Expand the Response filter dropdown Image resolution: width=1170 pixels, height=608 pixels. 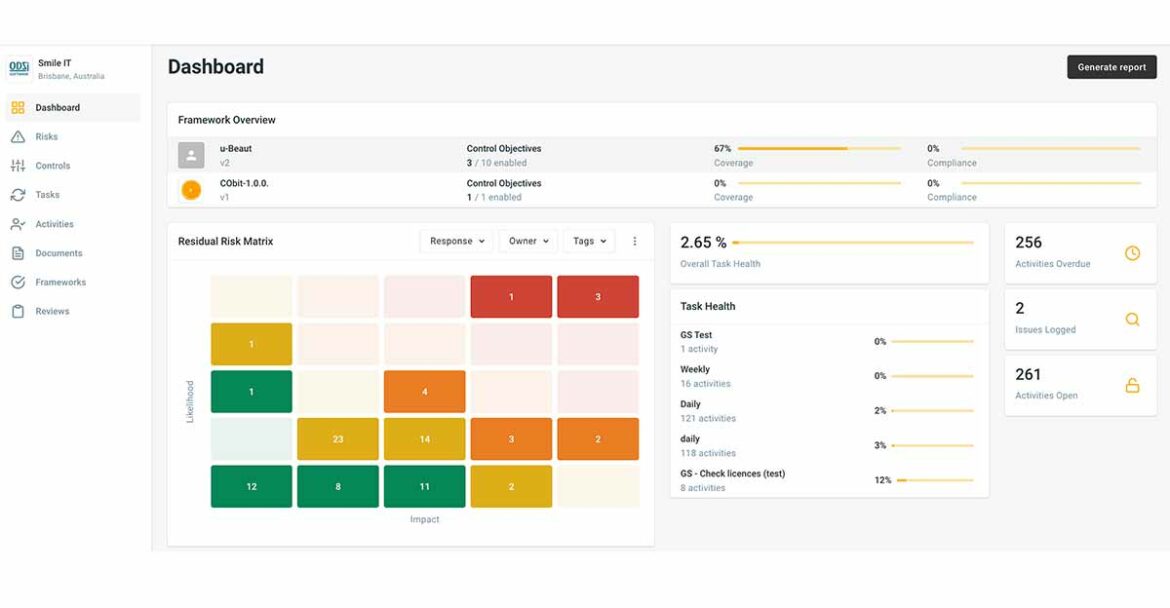click(457, 241)
